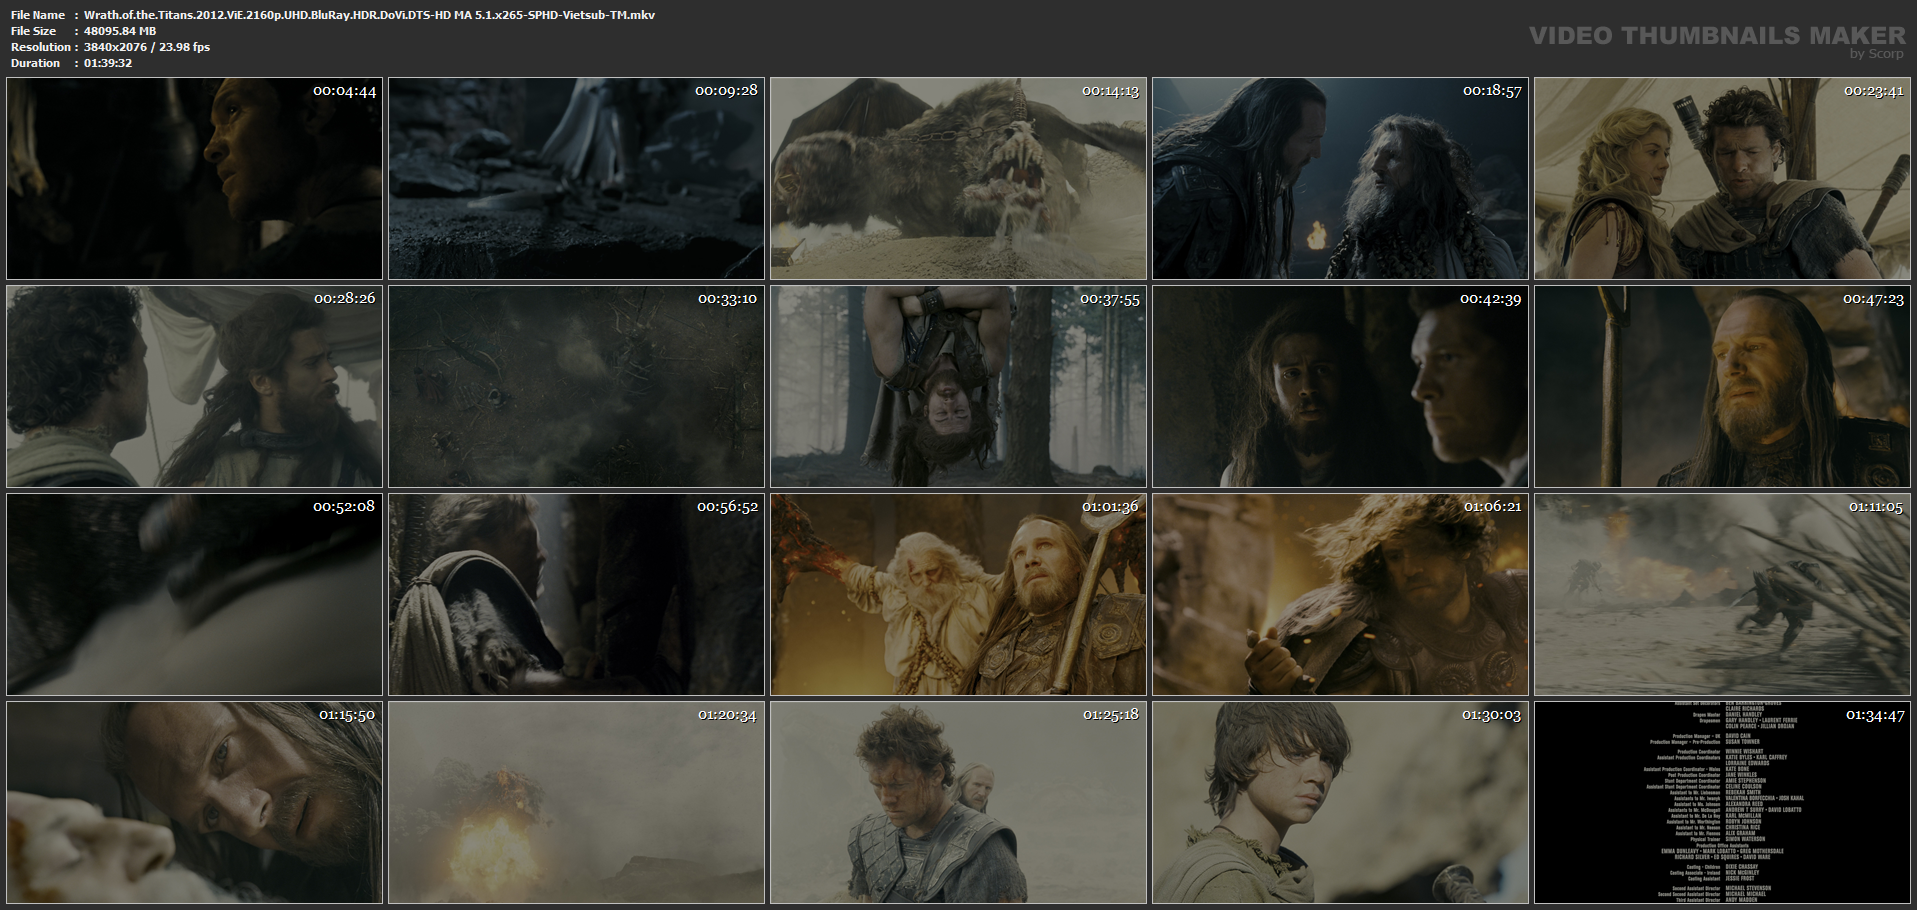Select the thumbnail stamped 00:47:23
The image size is (1917, 910).
click(1722, 387)
